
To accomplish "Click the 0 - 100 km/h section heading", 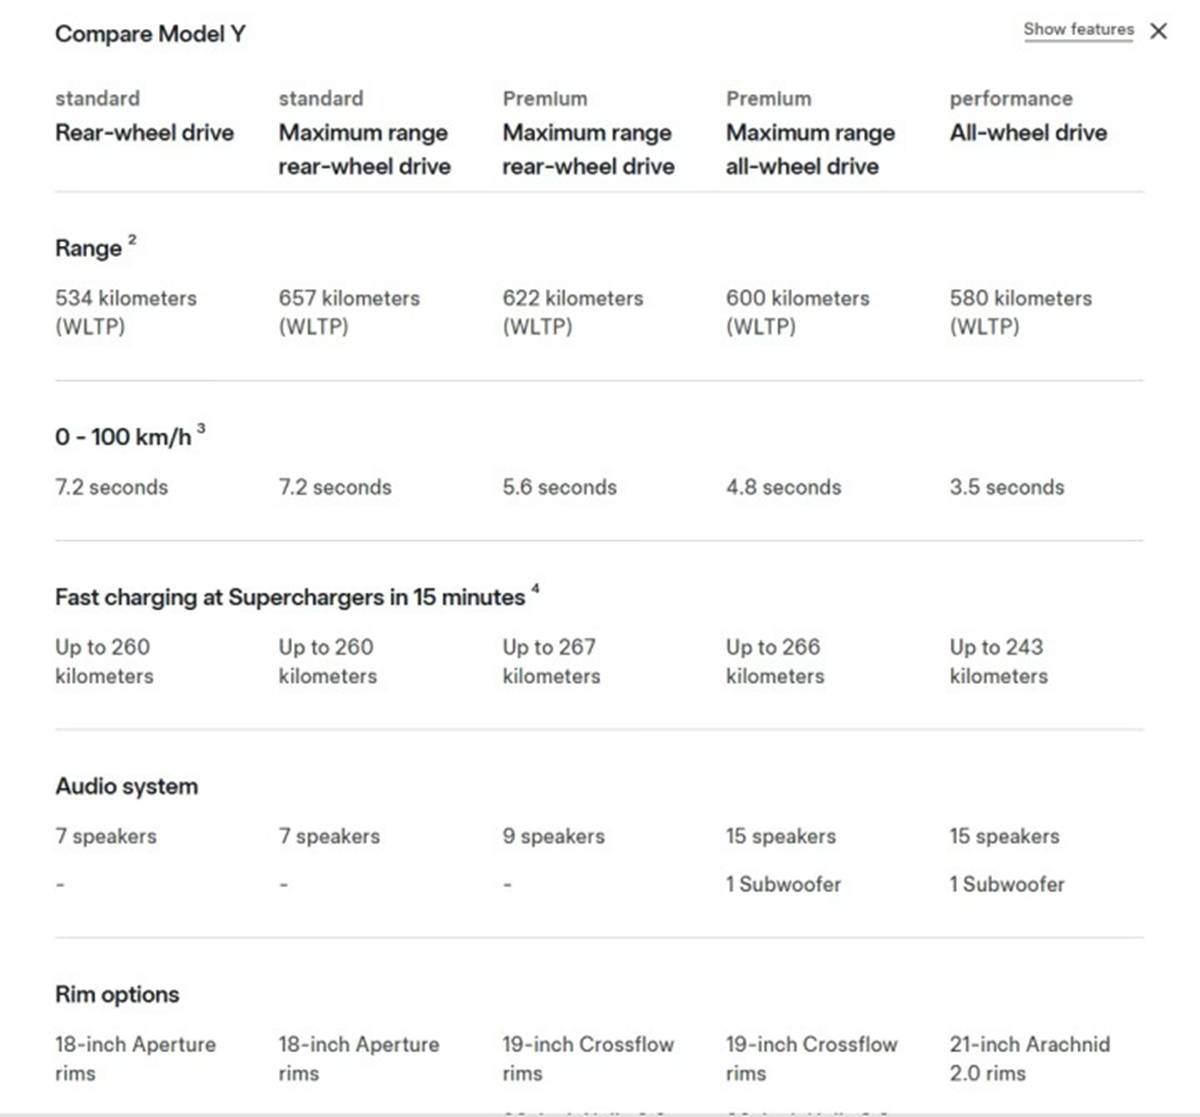I will 122,437.
